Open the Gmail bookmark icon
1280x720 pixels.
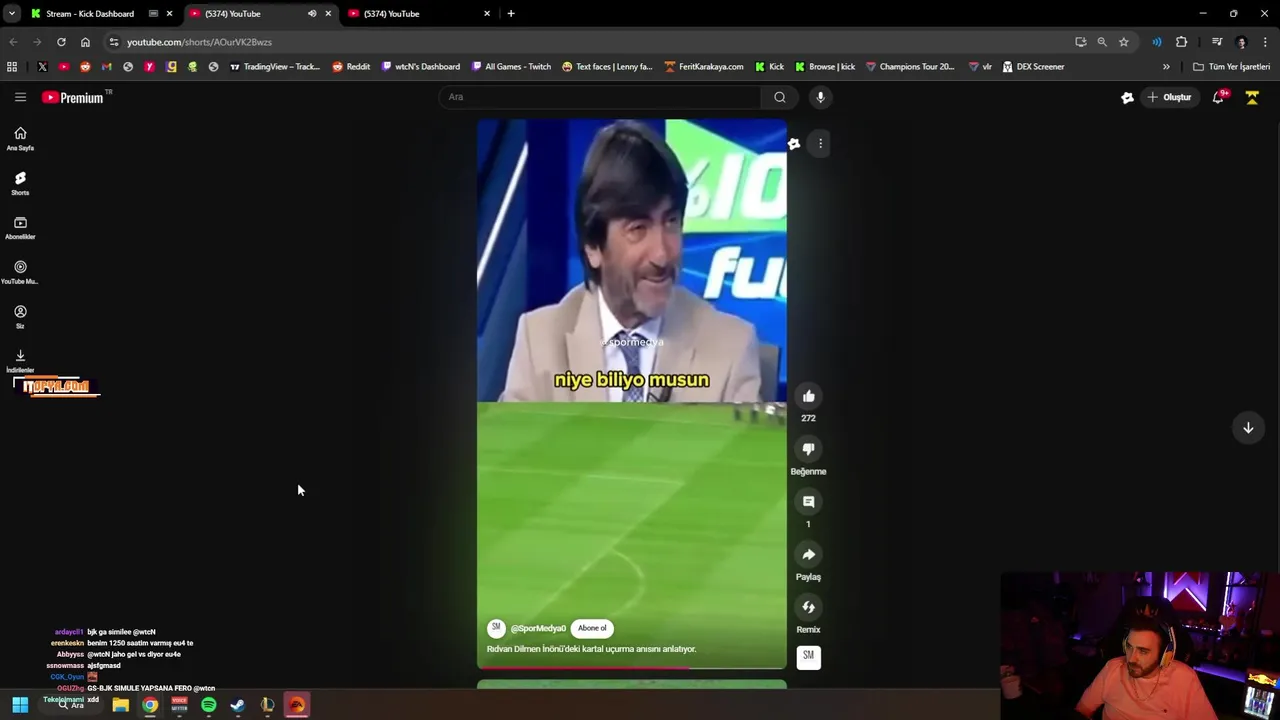click(106, 67)
